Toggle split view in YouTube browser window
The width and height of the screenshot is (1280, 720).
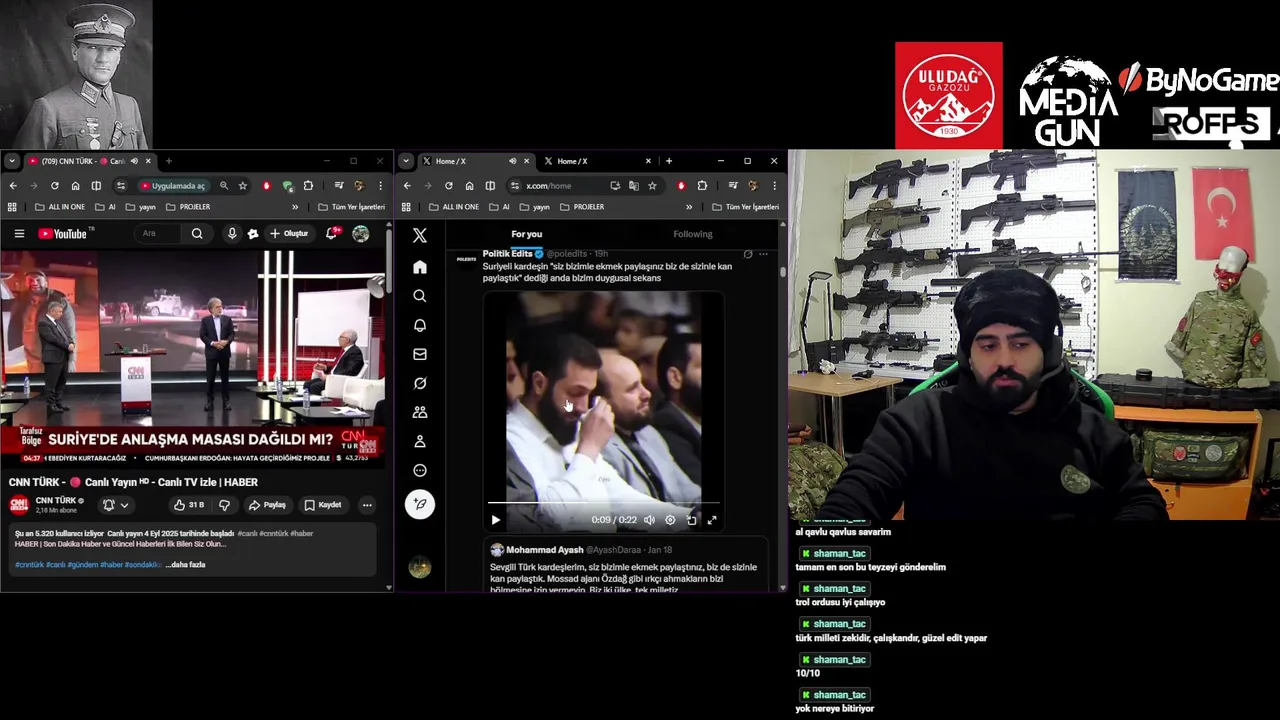pos(96,186)
